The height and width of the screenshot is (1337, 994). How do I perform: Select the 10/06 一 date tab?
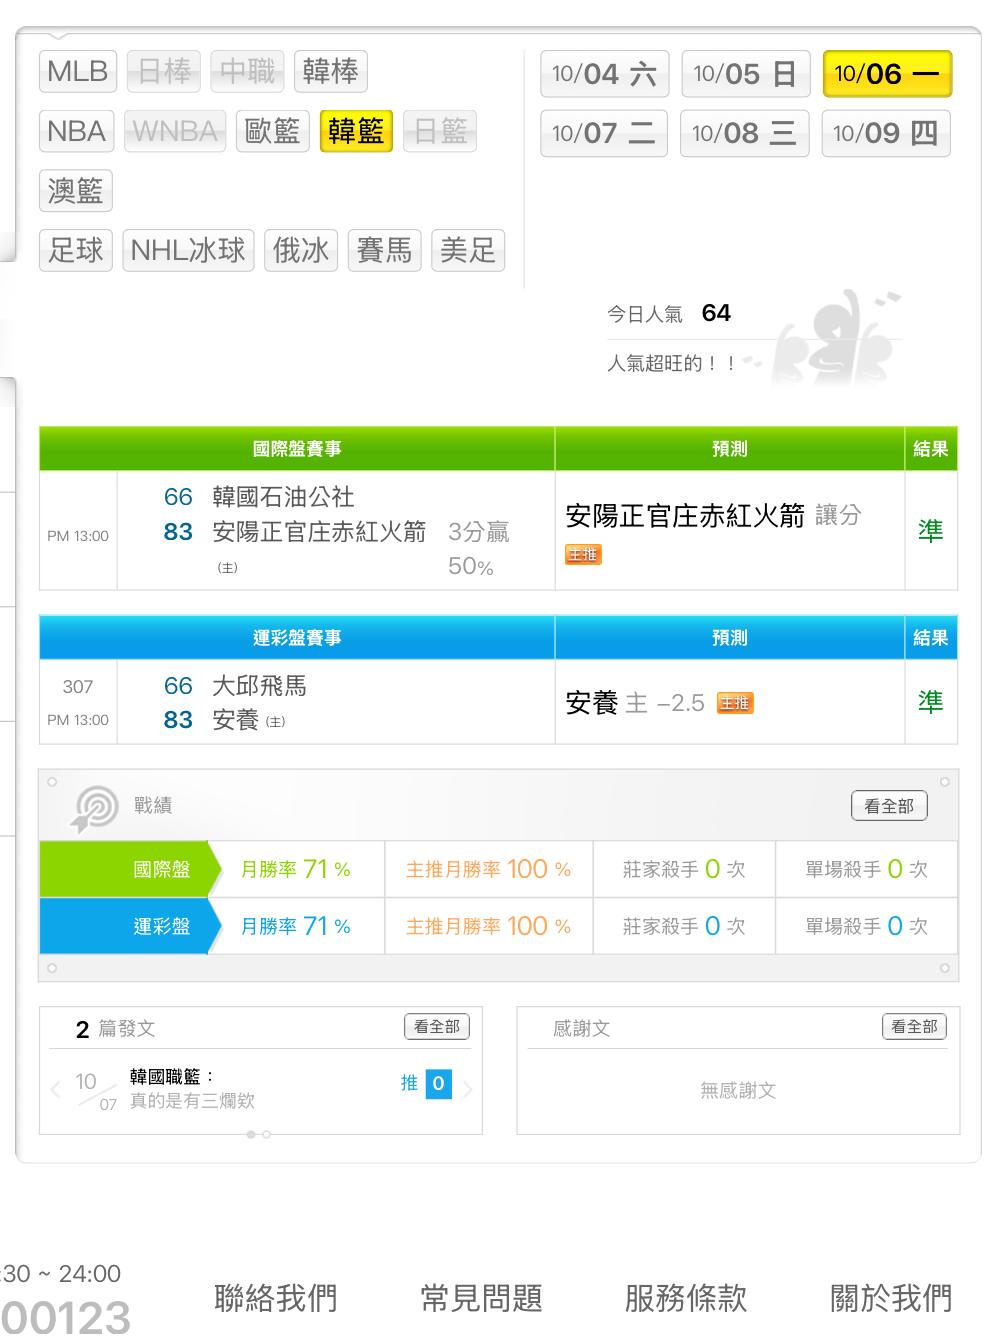coord(887,74)
